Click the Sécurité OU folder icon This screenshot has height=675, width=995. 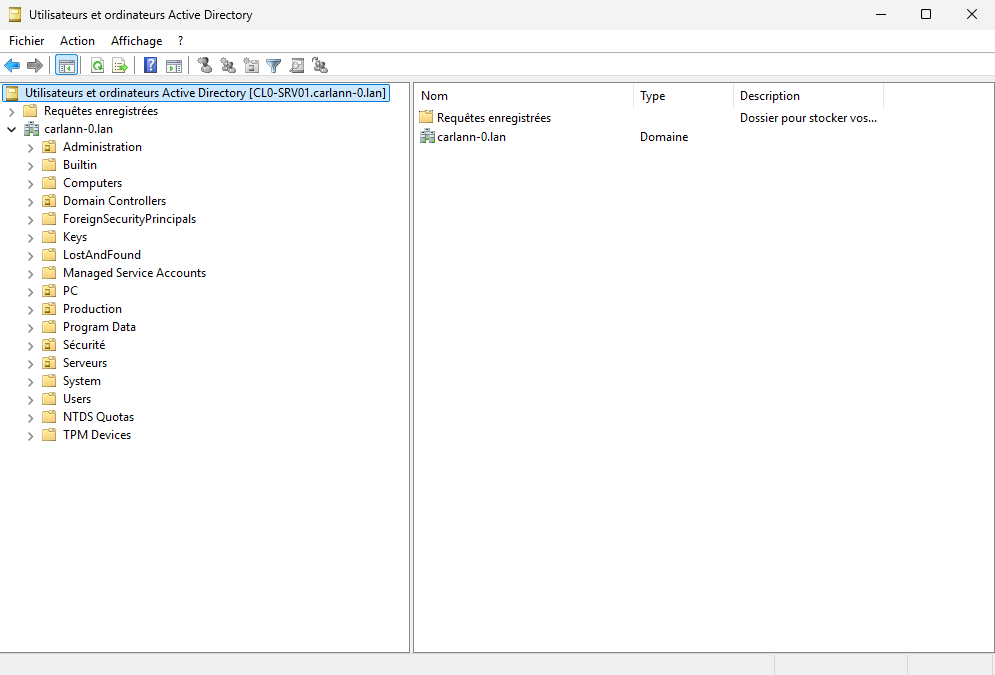pos(49,344)
